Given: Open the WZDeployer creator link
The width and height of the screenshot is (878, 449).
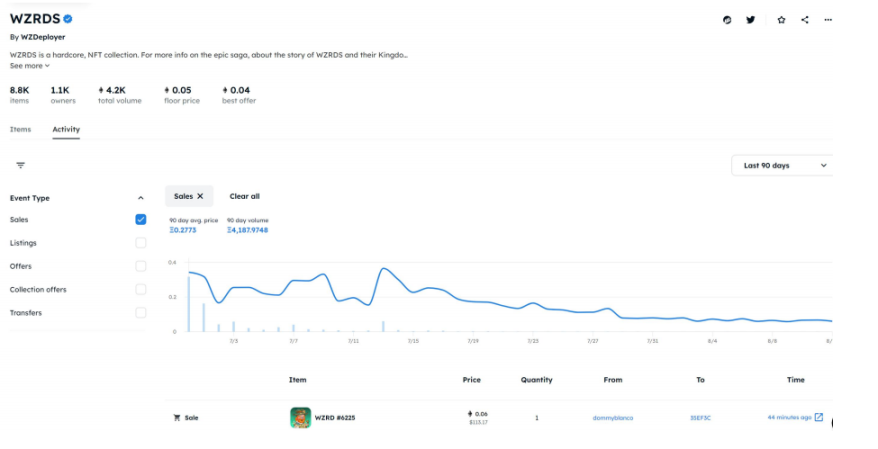Looking at the screenshot, I should click(x=43, y=37).
